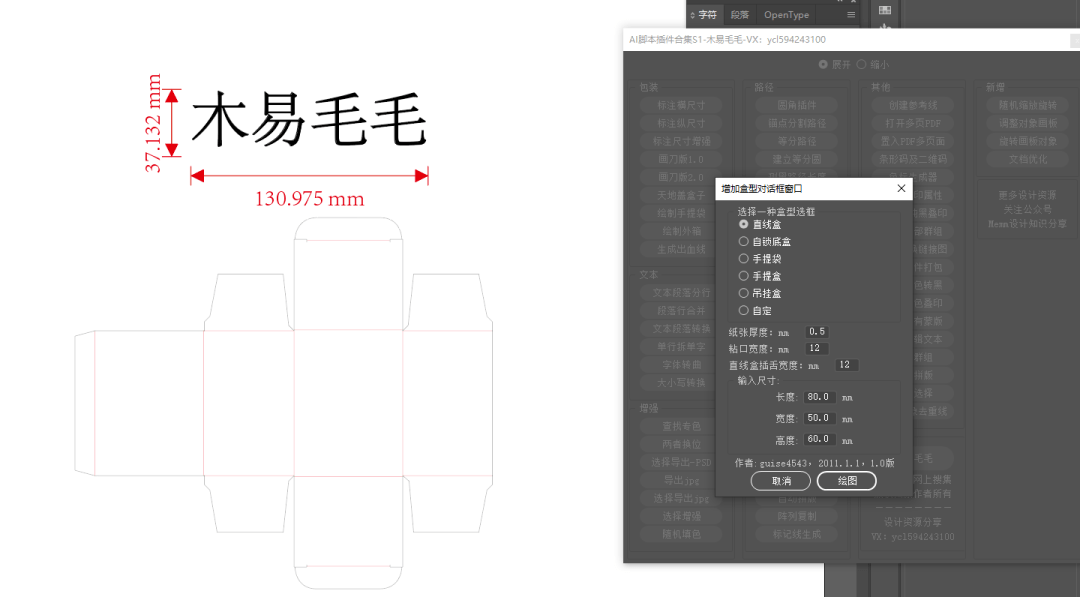Click 标注纵尺寸 in the plugin window
Screen dimensions: 1080x597
(x=681, y=123)
